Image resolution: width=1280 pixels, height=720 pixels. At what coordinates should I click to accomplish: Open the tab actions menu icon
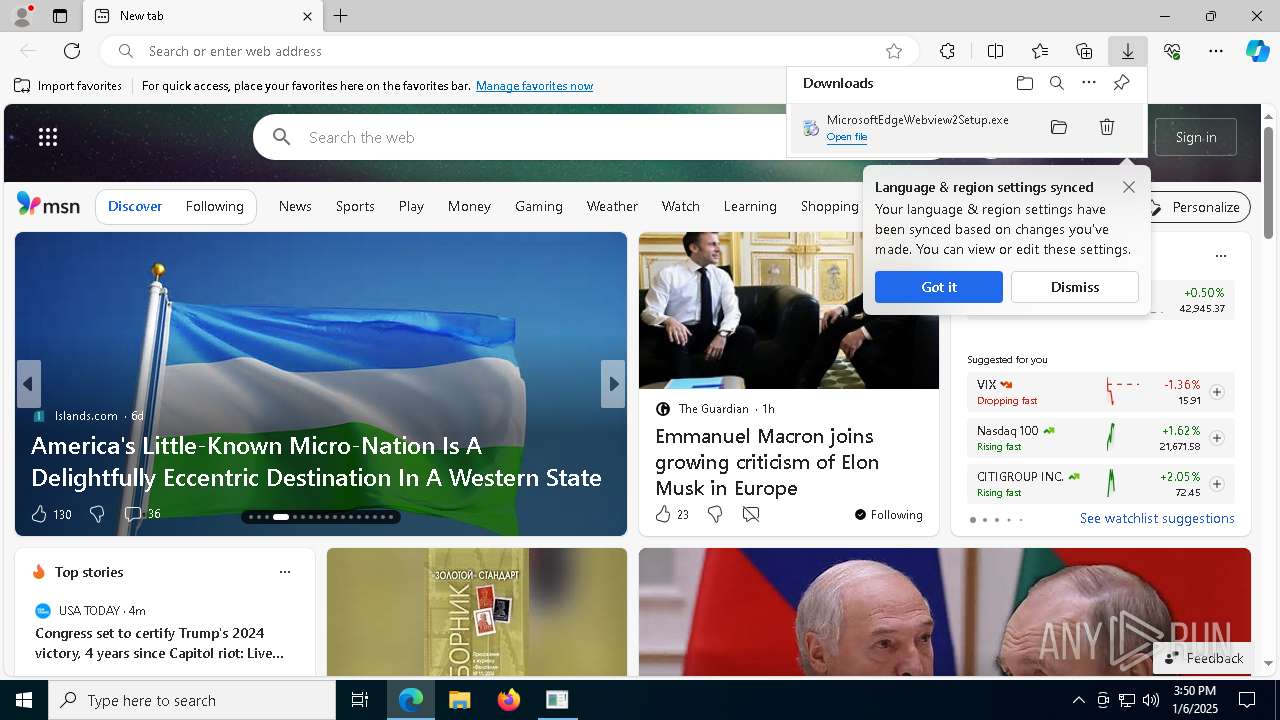[60, 16]
